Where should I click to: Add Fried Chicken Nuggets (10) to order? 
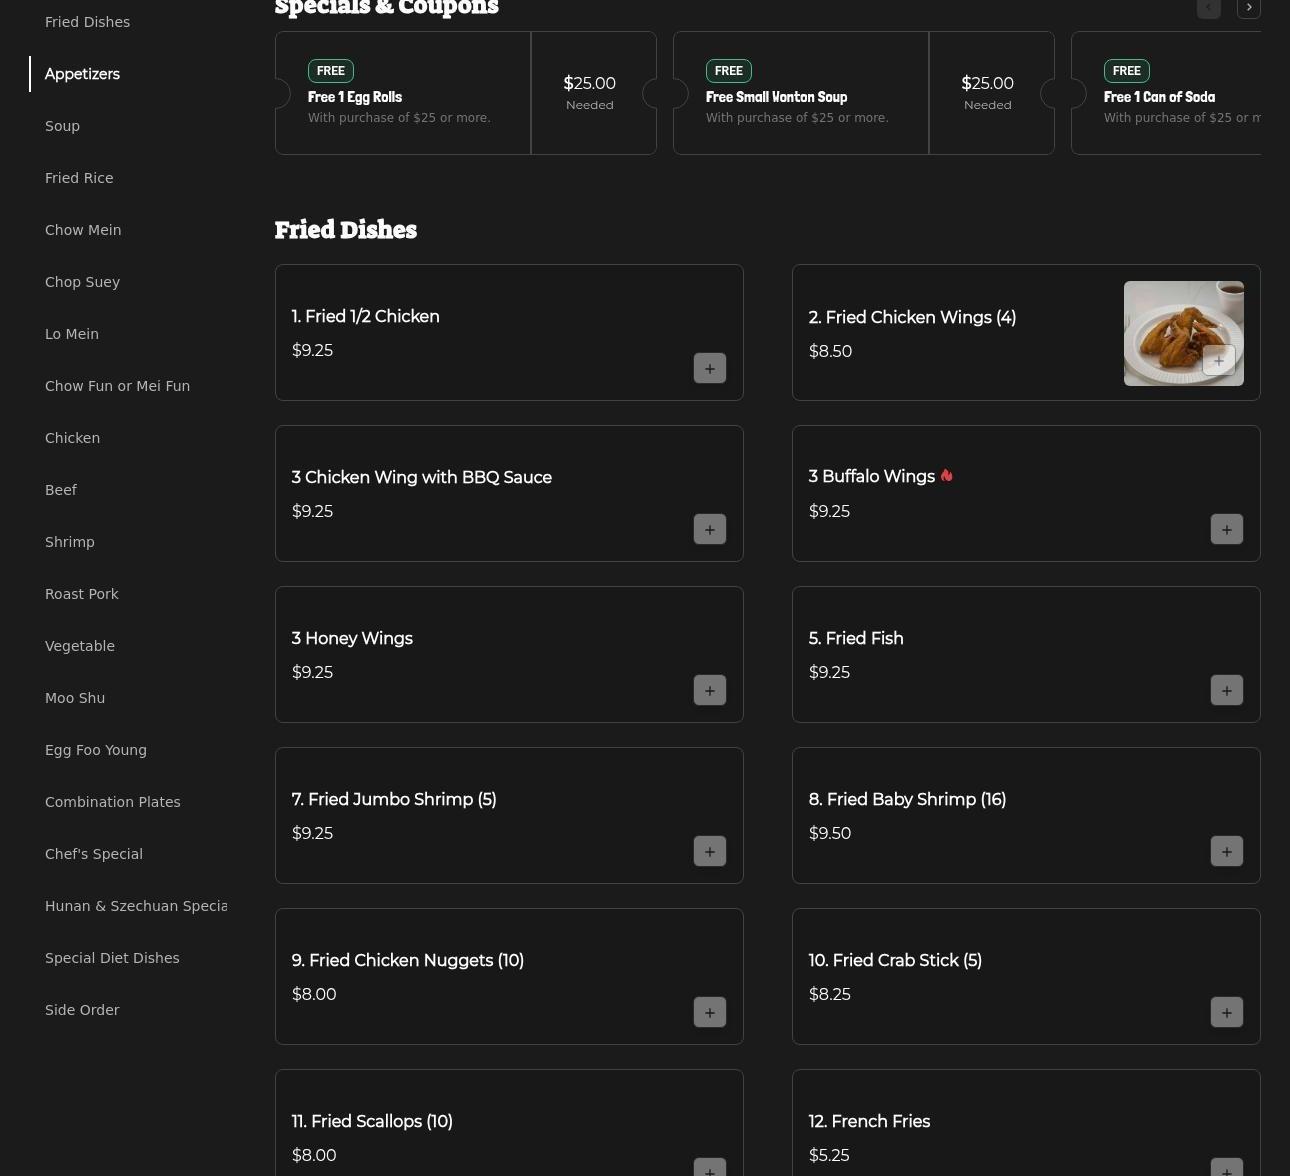(710, 1012)
